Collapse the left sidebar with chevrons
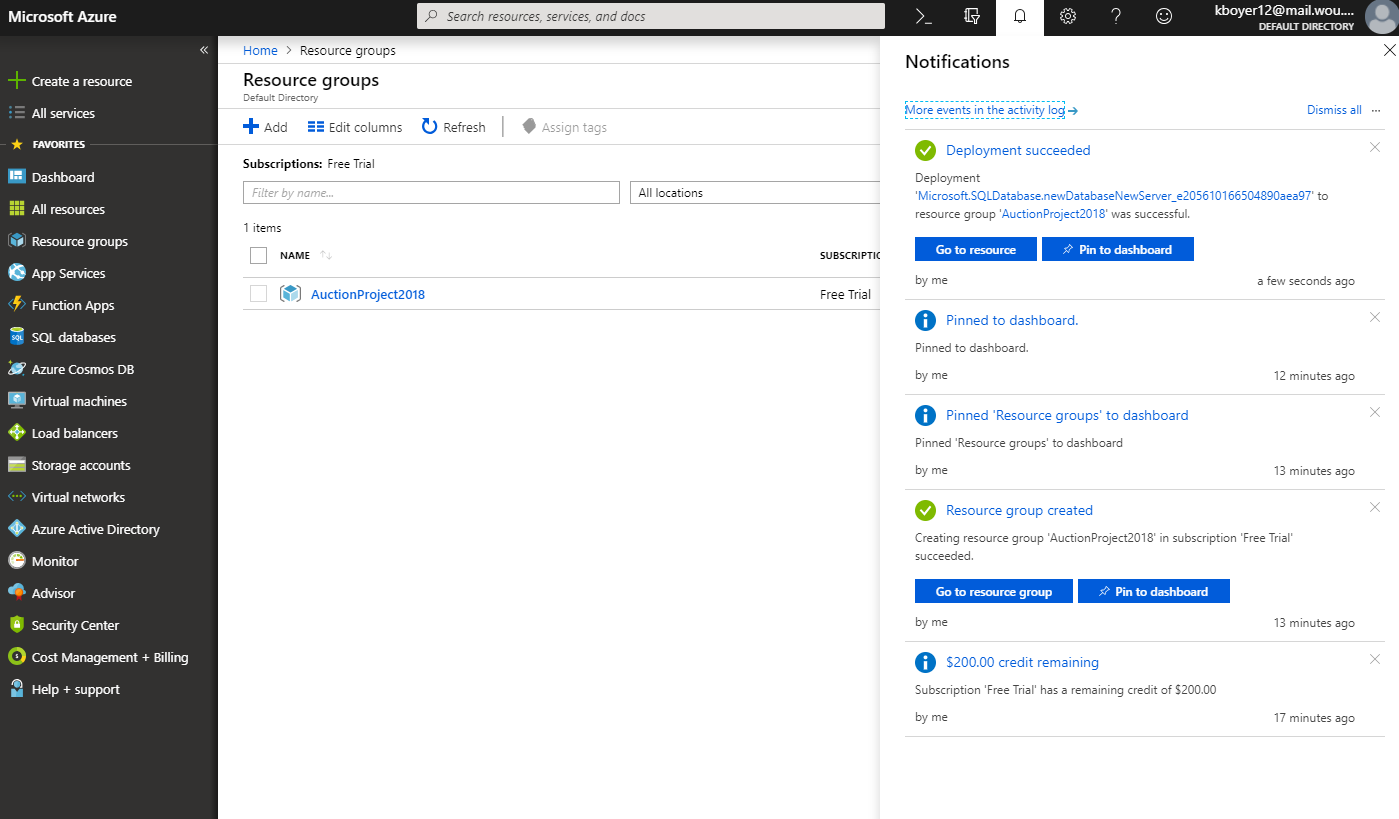The image size is (1399, 819). 204,49
